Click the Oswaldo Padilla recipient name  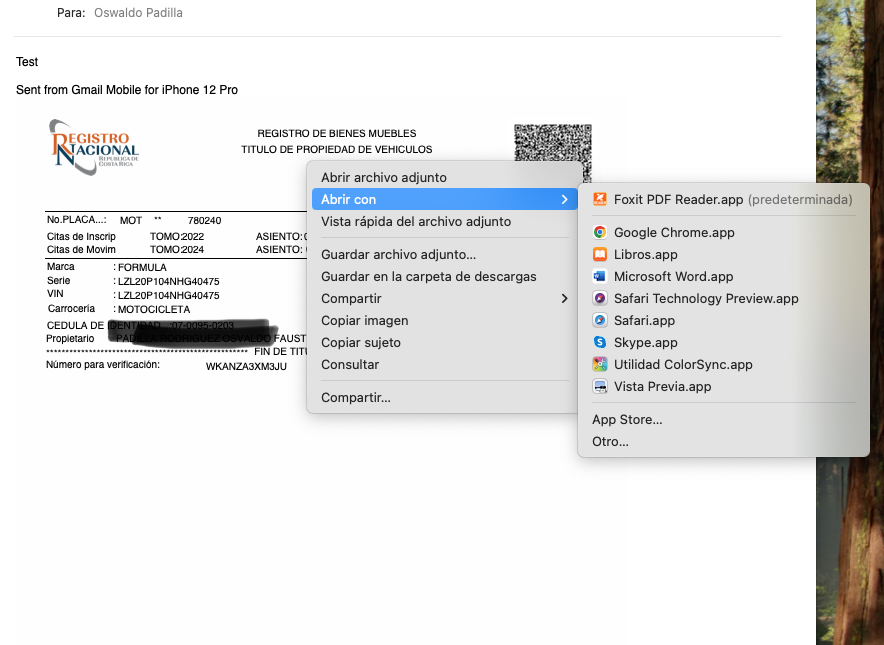click(x=138, y=13)
